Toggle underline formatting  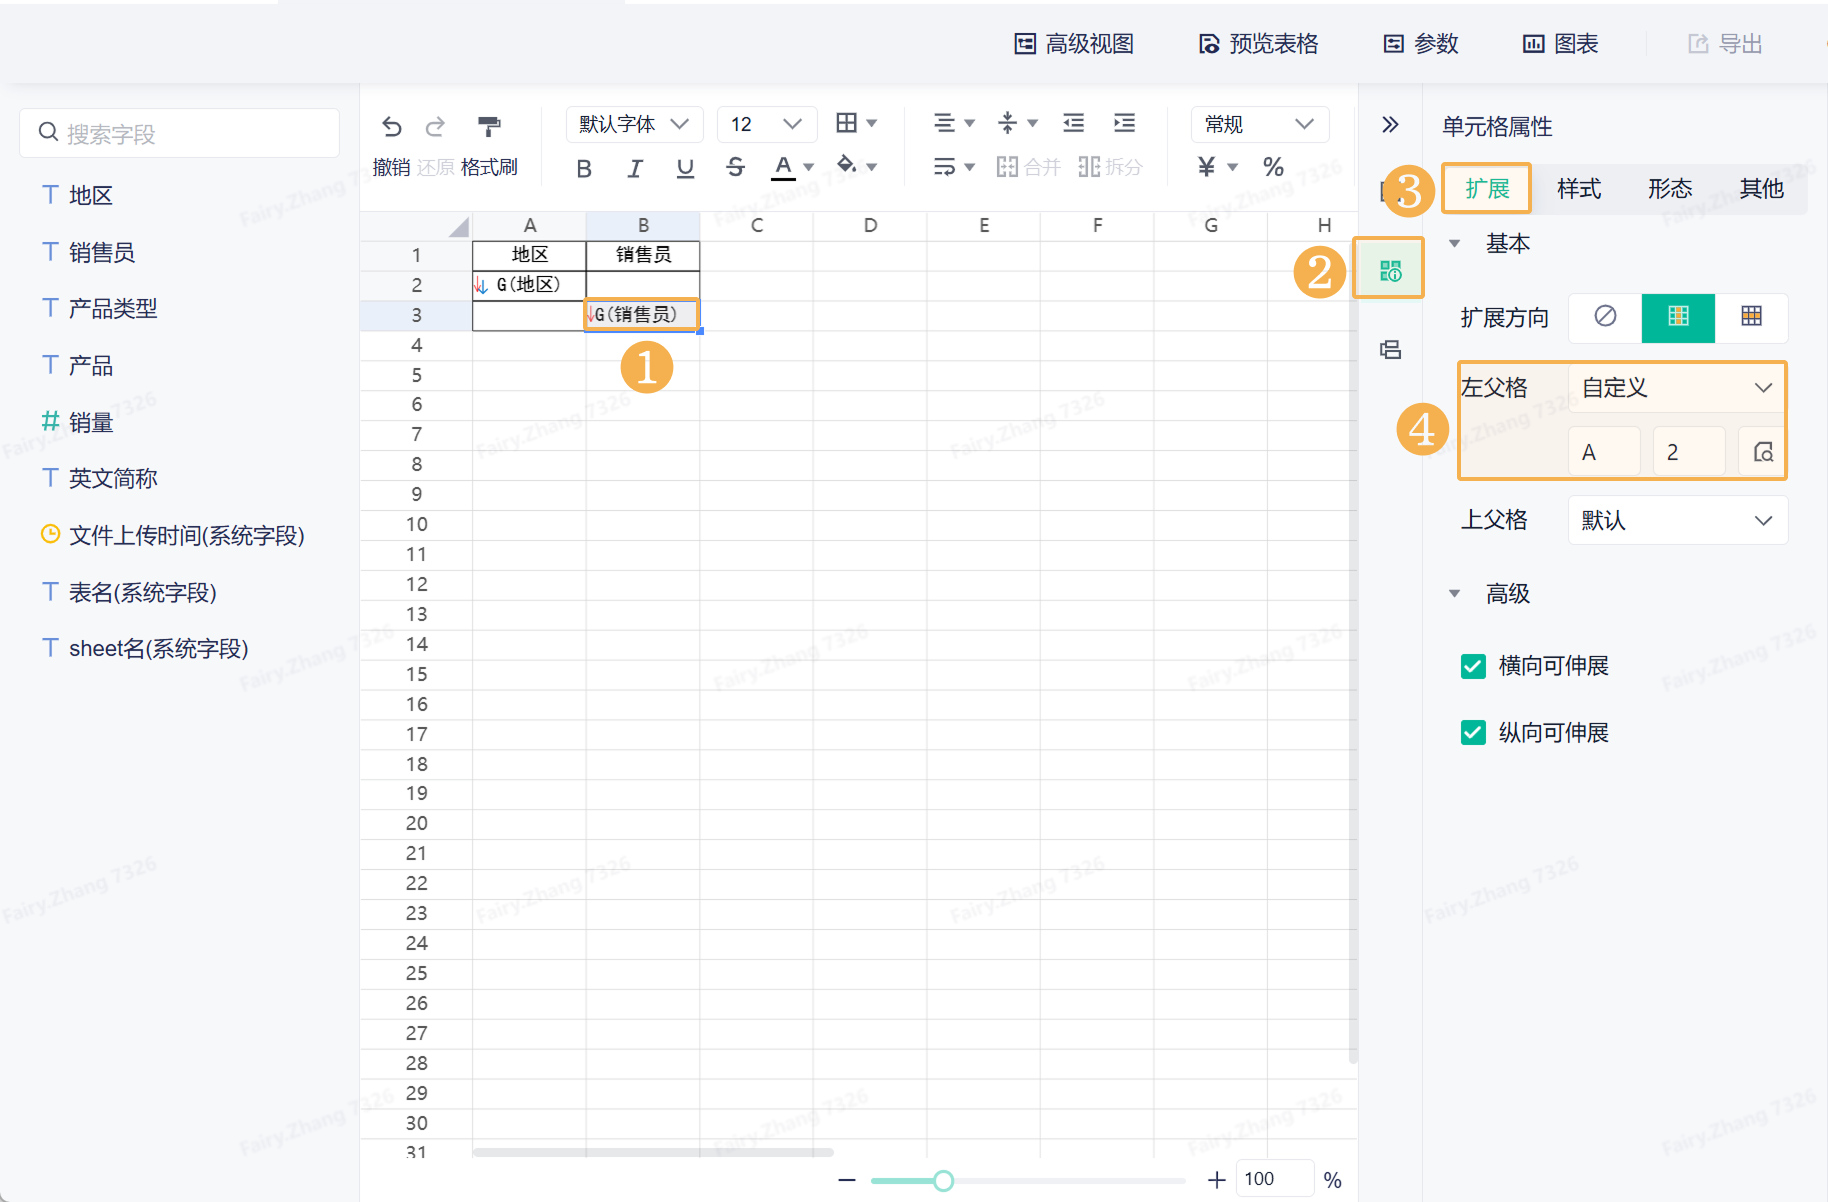pos(685,168)
